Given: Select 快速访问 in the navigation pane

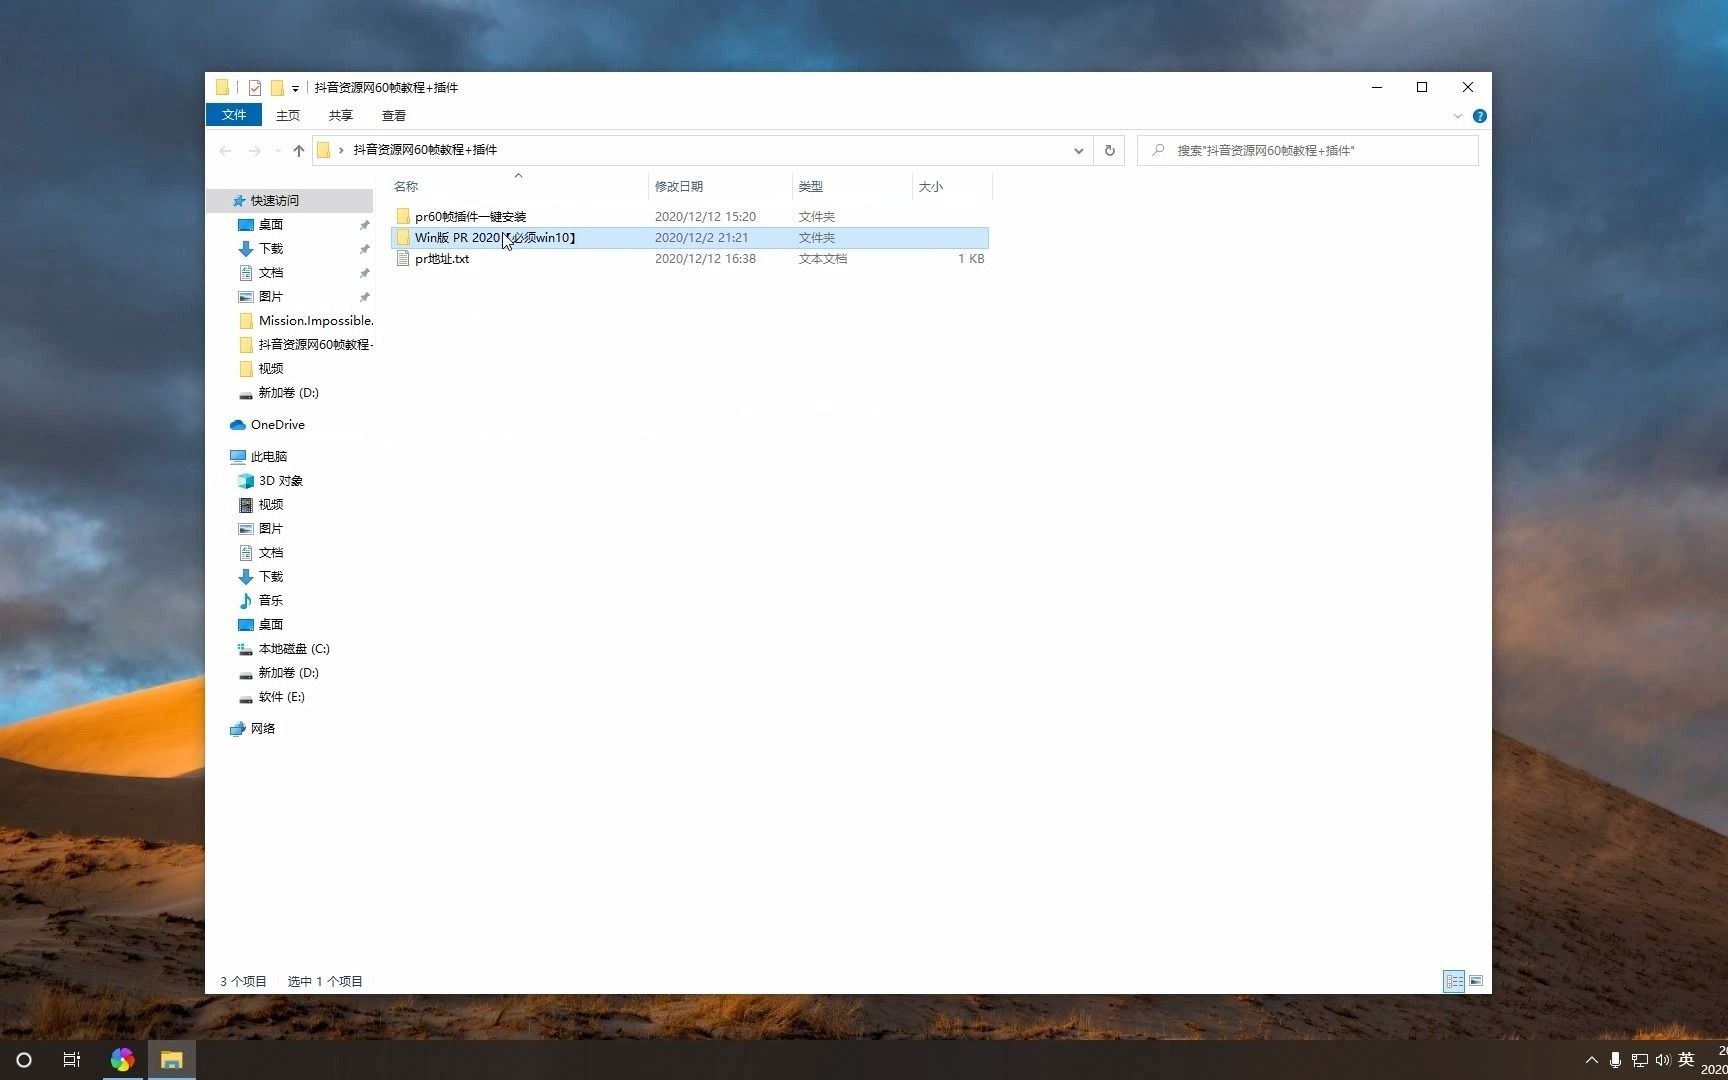Looking at the screenshot, I should [x=274, y=201].
